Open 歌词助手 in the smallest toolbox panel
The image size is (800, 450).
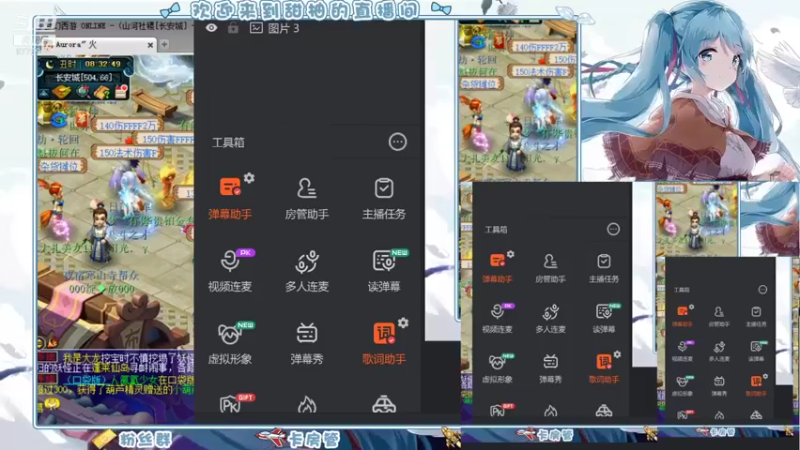pos(756,385)
